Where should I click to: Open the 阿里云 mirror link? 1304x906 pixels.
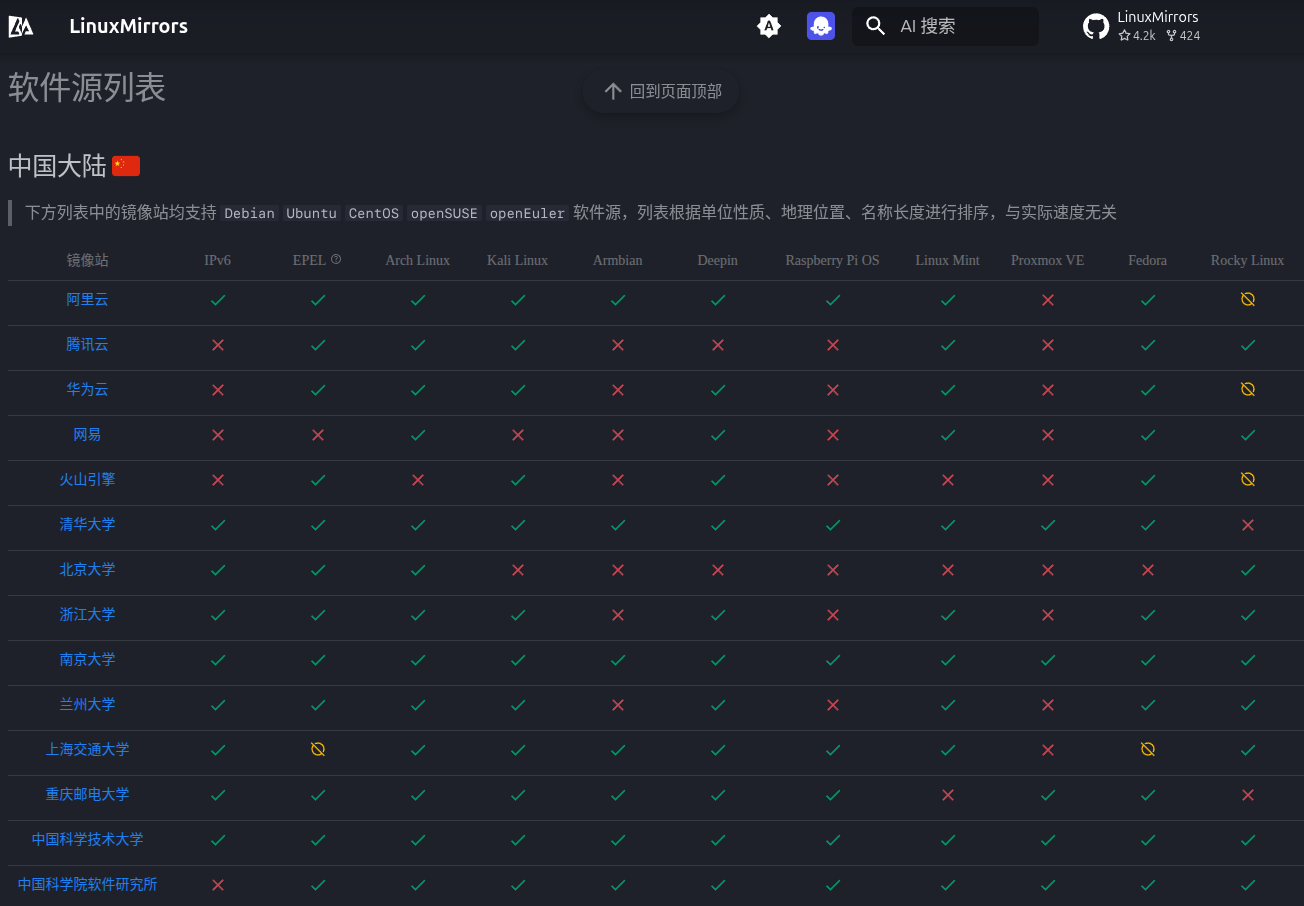point(88,299)
